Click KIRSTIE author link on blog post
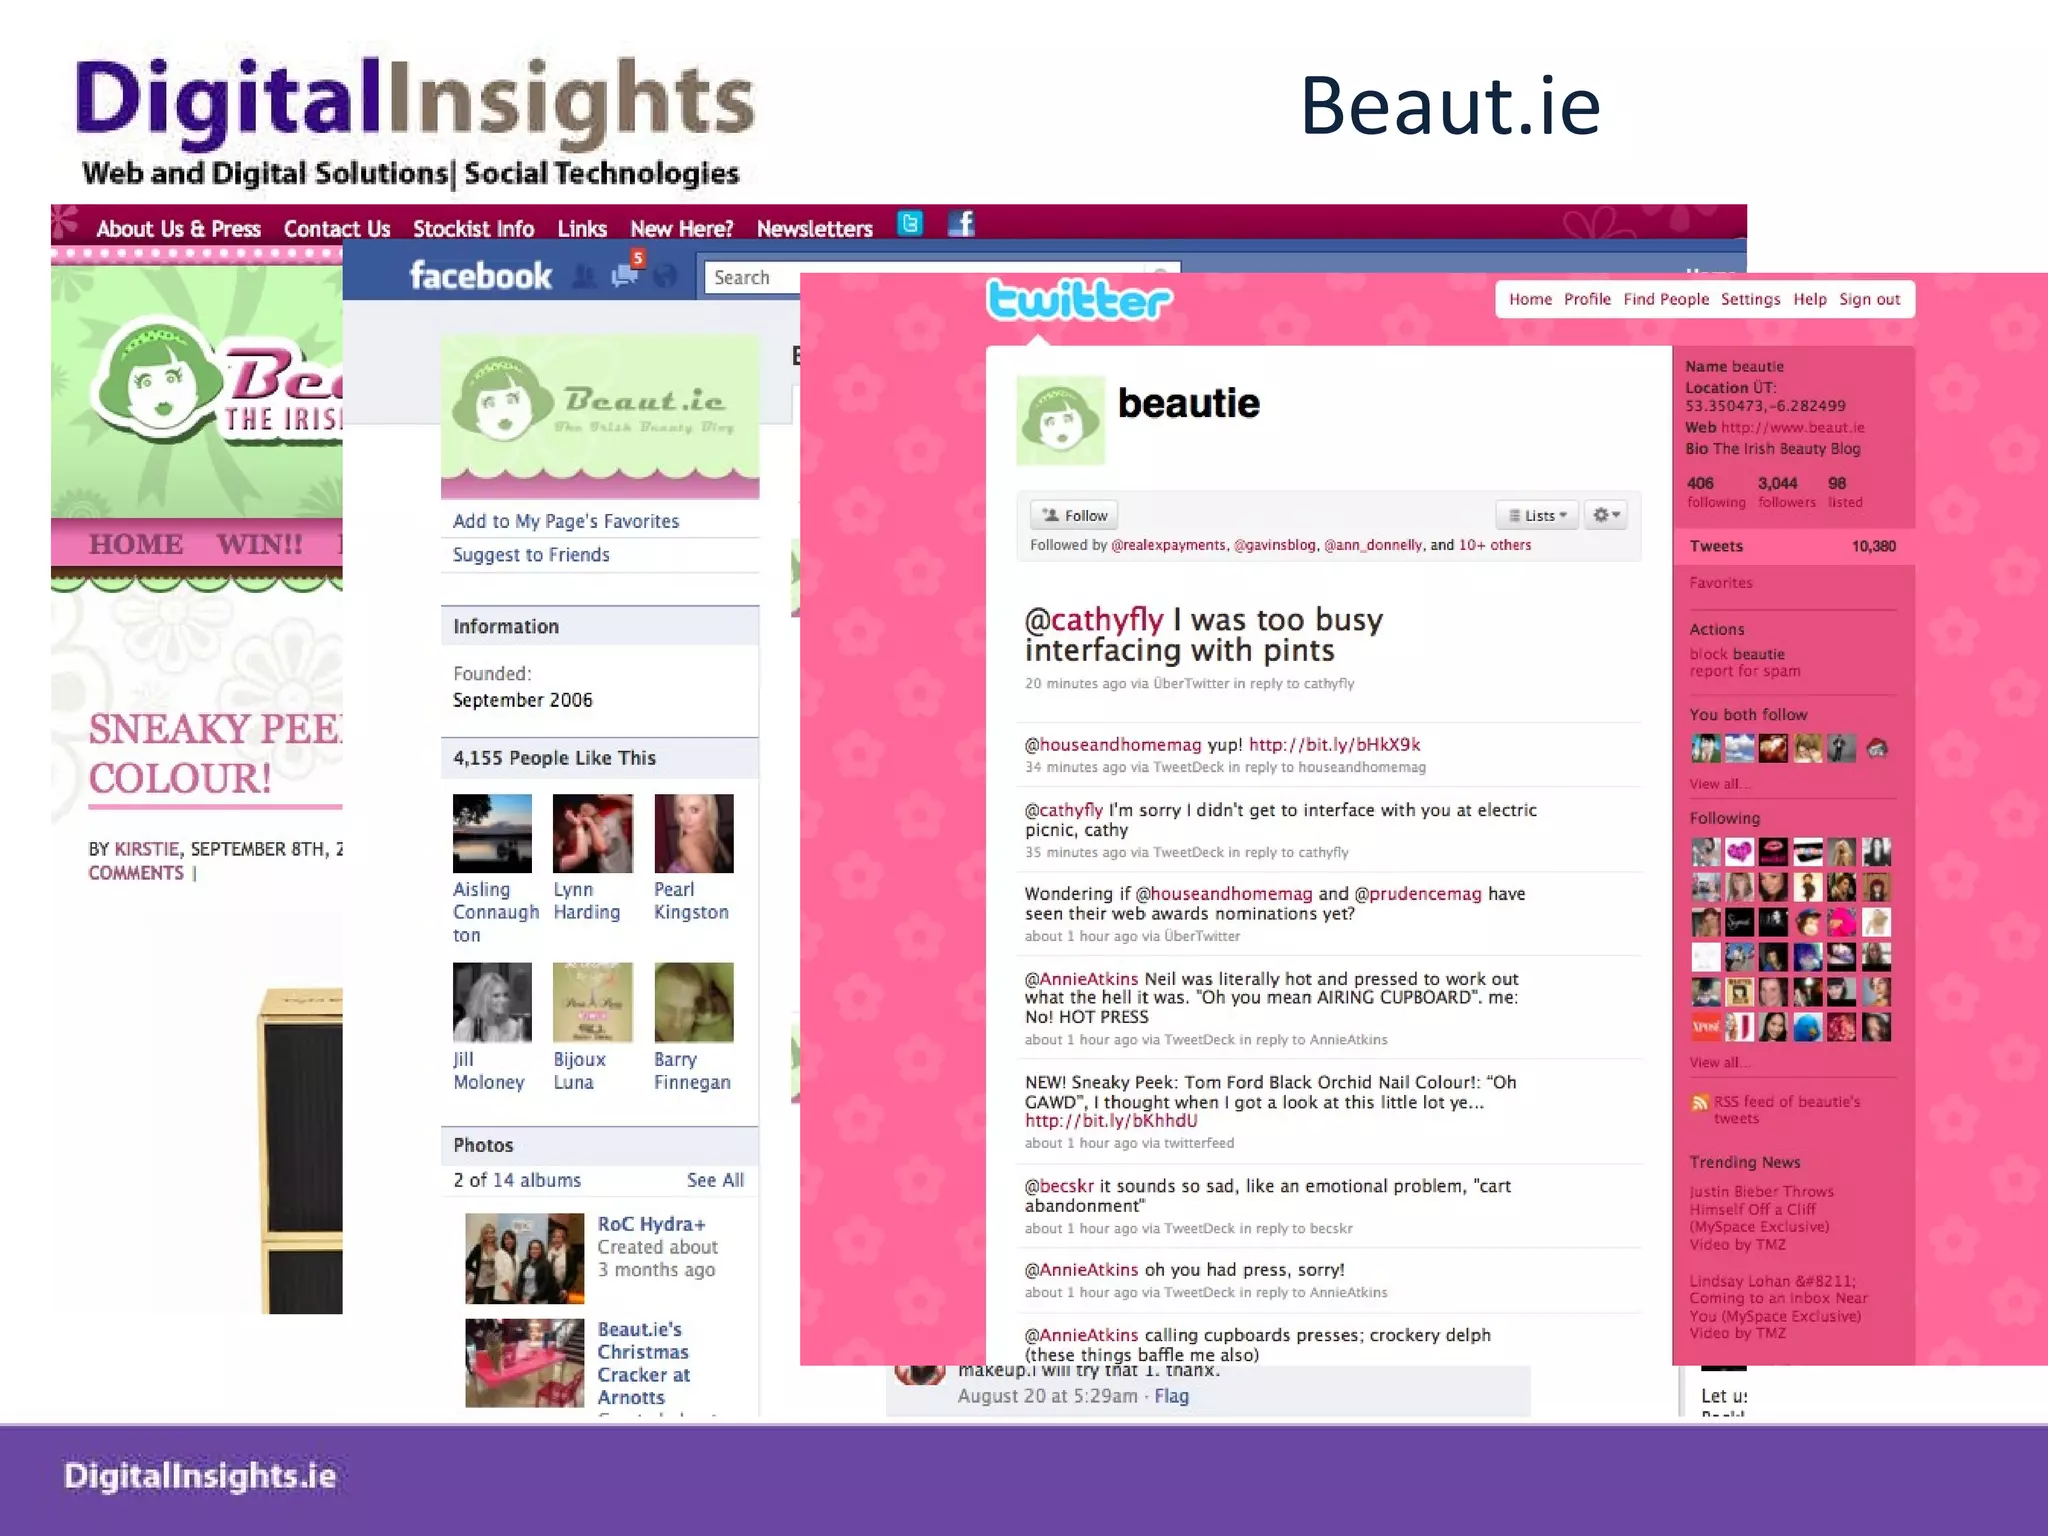The image size is (2048, 1536). point(146,849)
